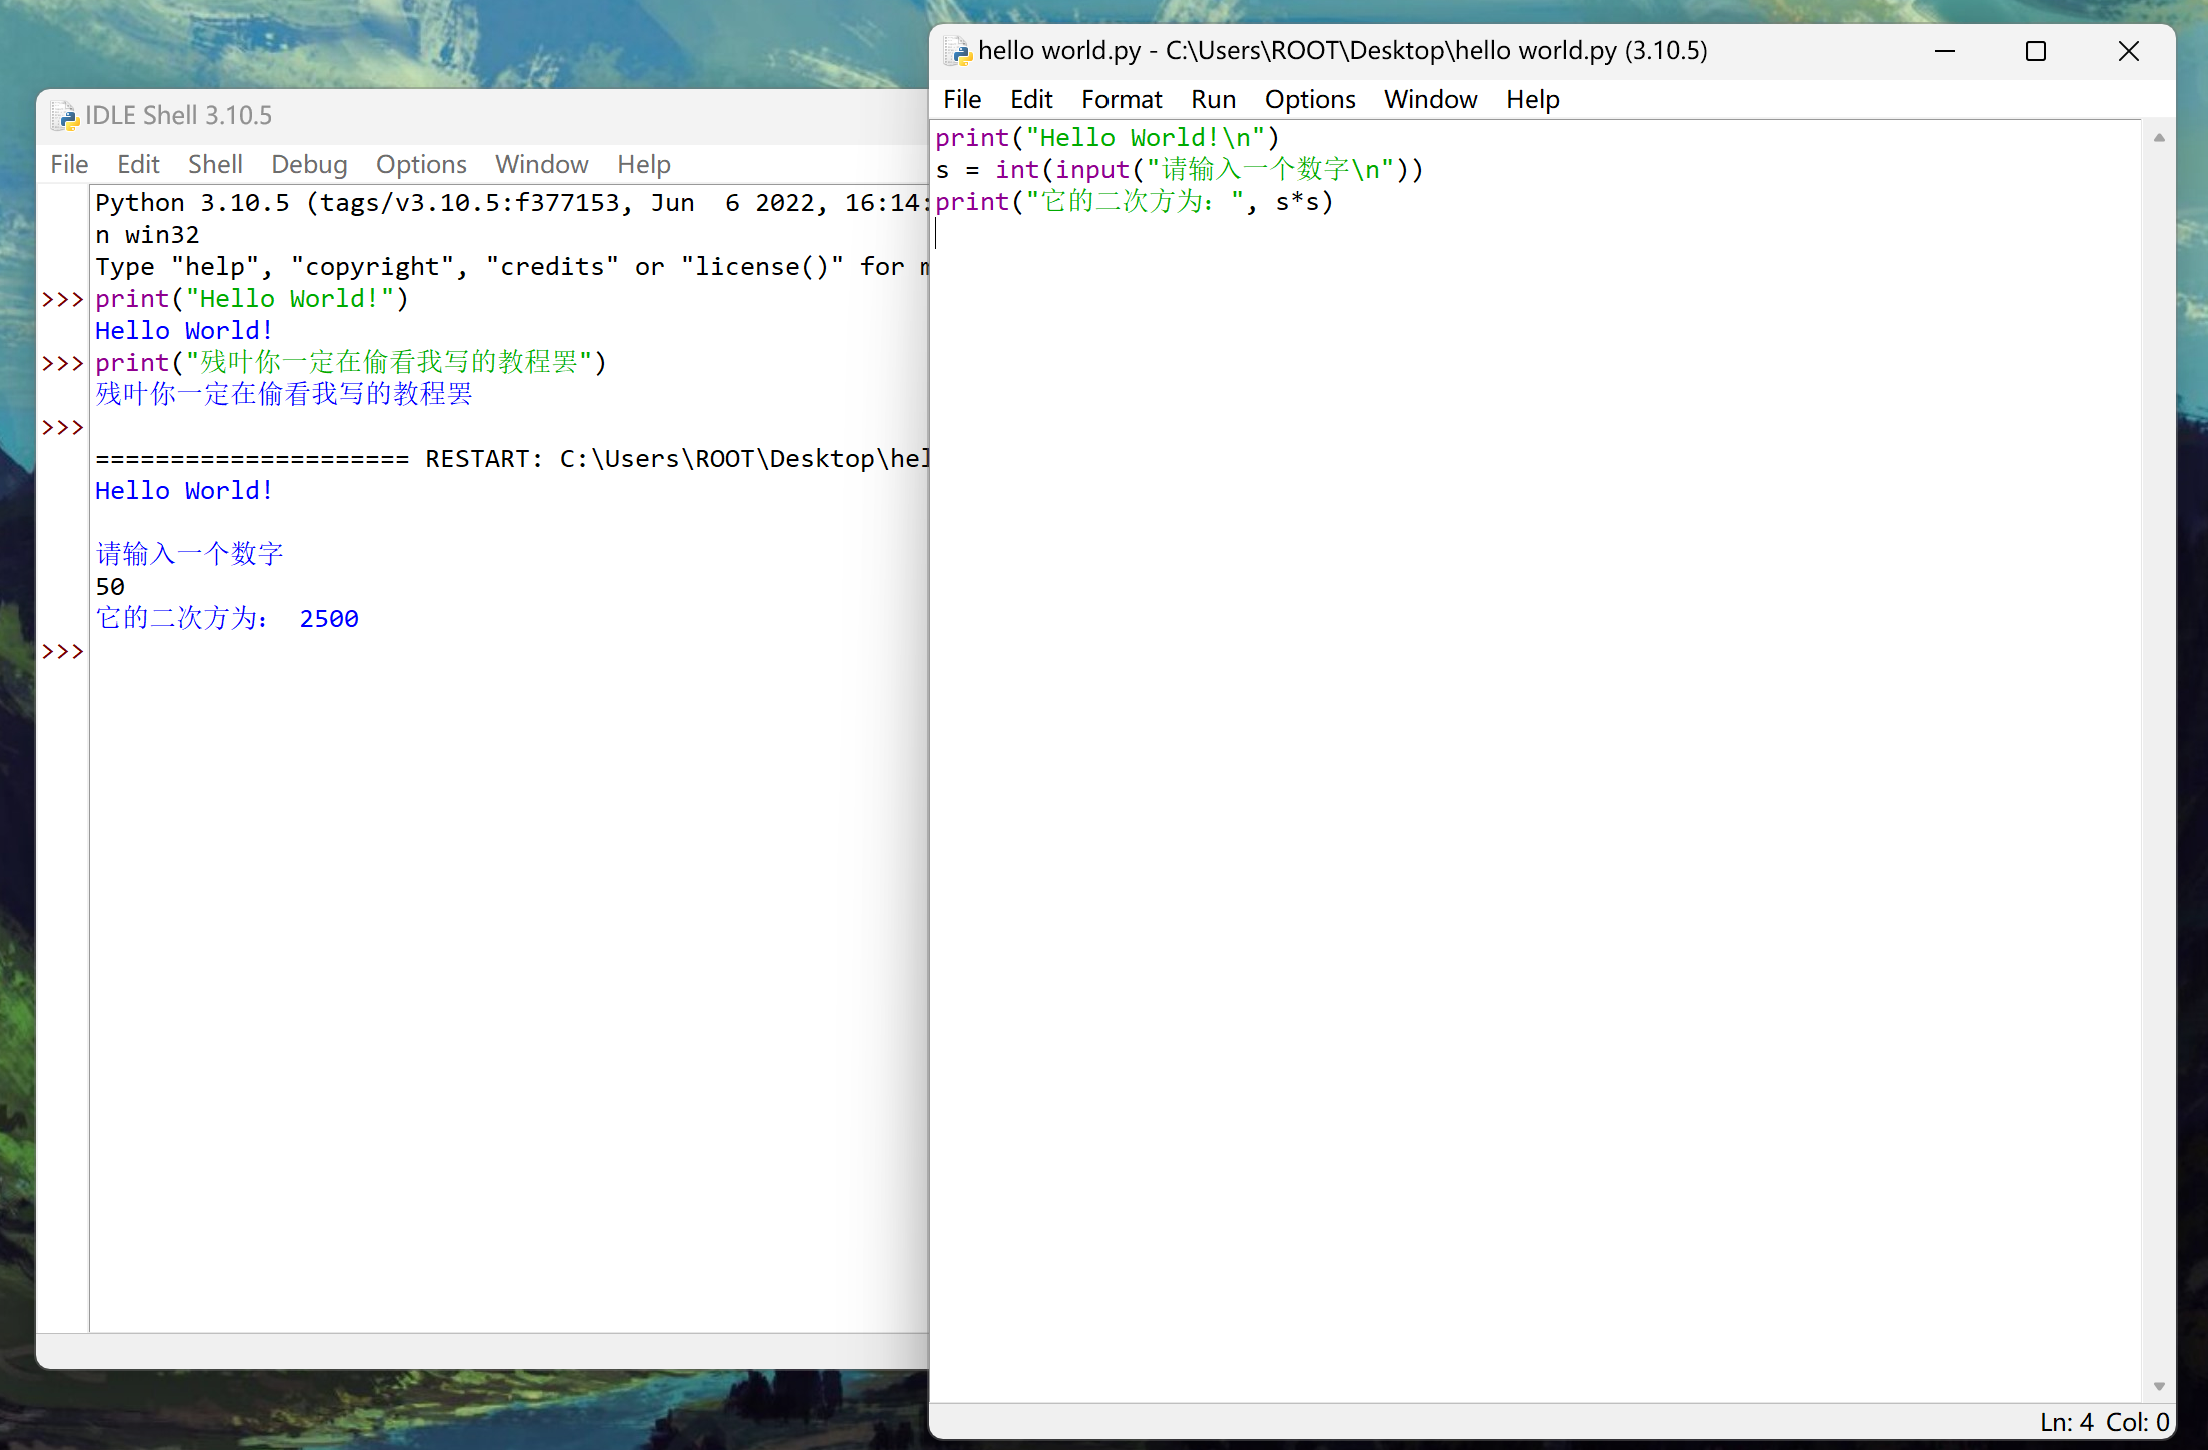
Task: Click editor scrollbar down arrow
Action: 2159,1386
